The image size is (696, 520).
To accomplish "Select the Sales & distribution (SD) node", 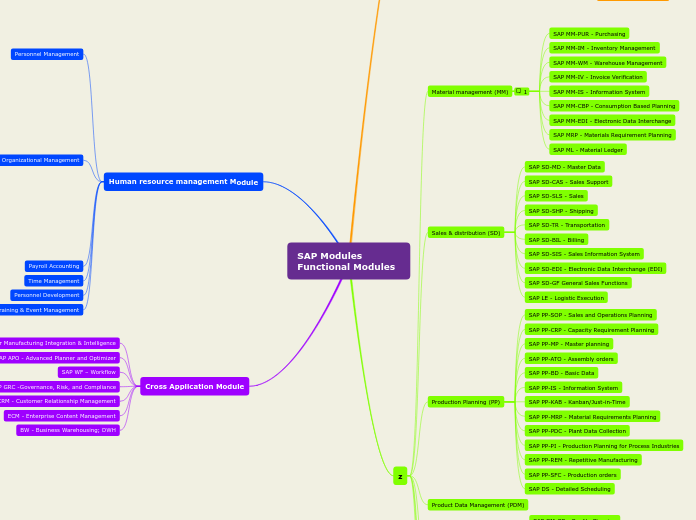I will (x=466, y=233).
